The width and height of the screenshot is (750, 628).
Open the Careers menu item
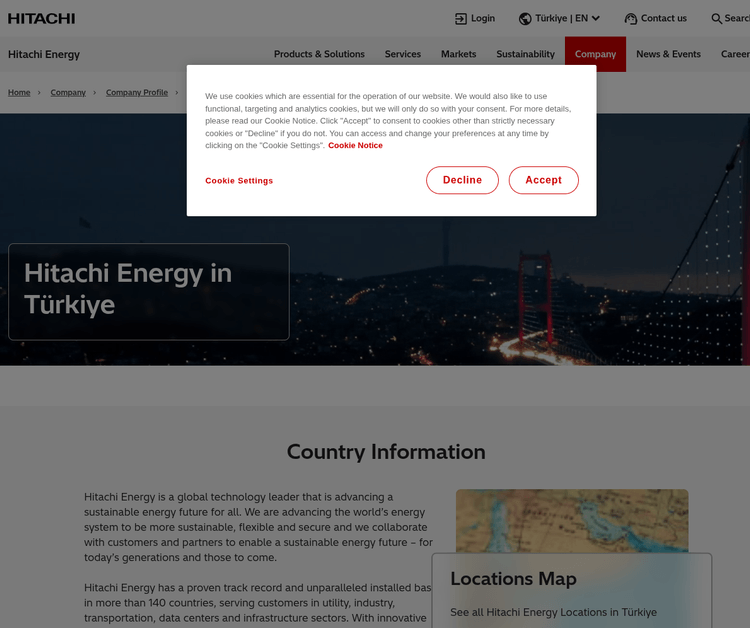(735, 54)
